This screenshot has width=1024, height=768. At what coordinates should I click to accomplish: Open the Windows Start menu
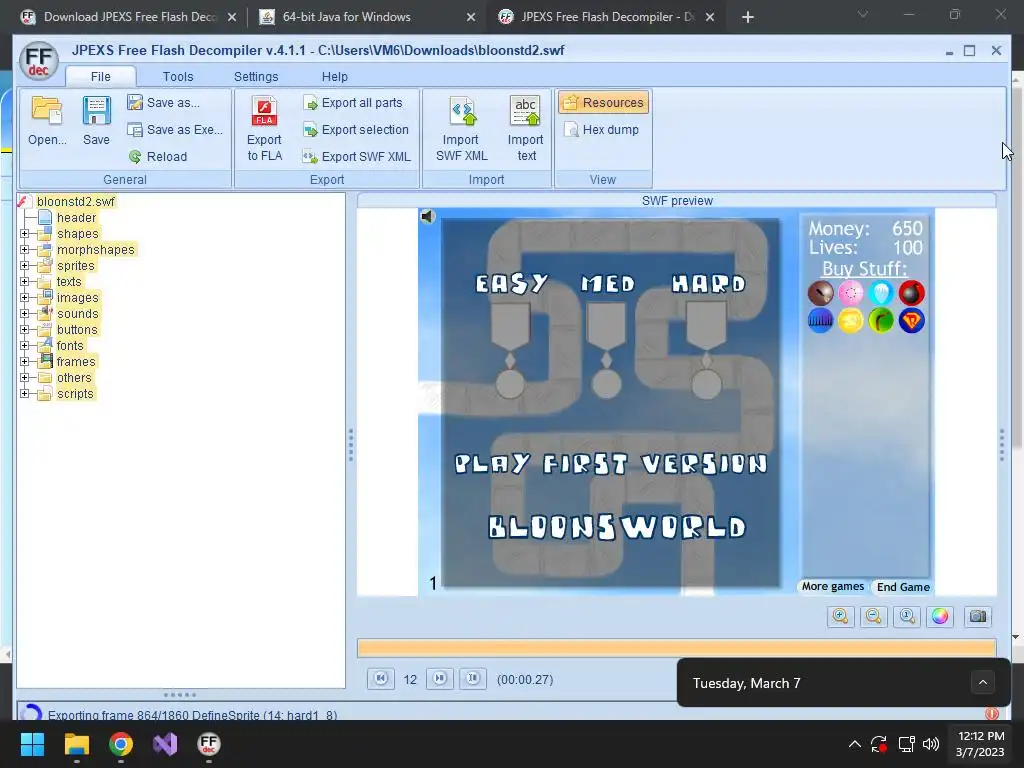[32, 744]
